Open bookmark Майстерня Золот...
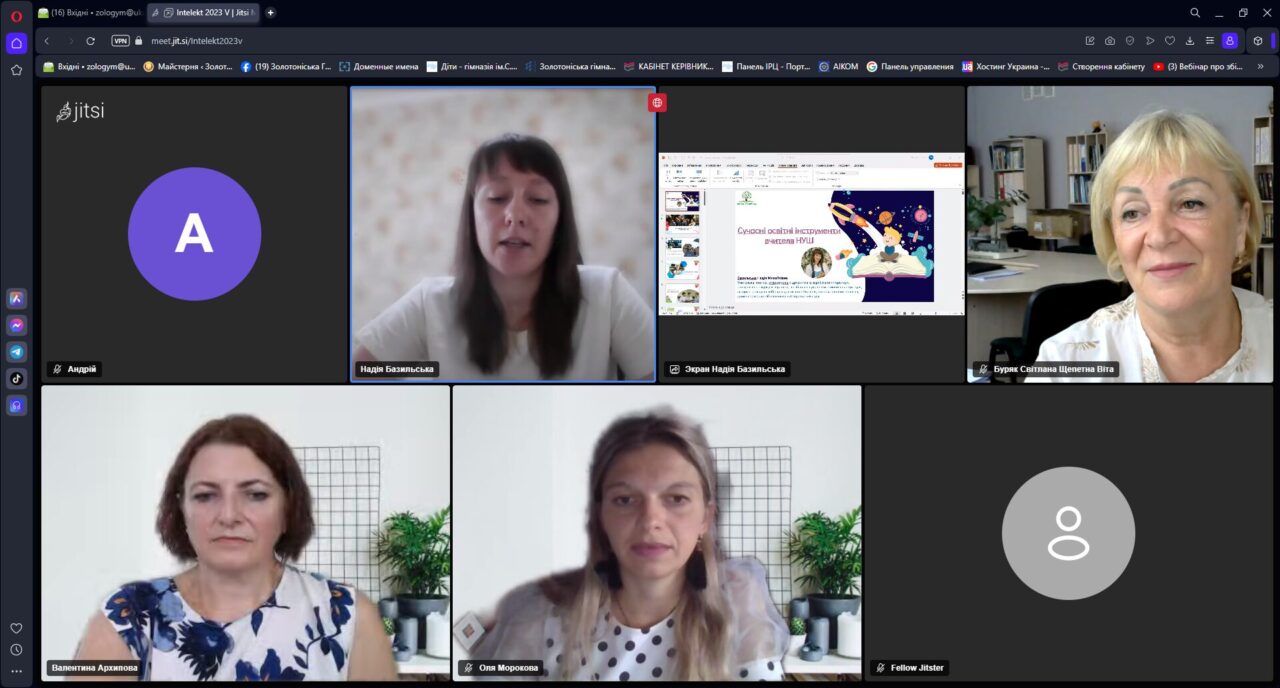Image resolution: width=1280 pixels, height=688 pixels. coord(188,67)
